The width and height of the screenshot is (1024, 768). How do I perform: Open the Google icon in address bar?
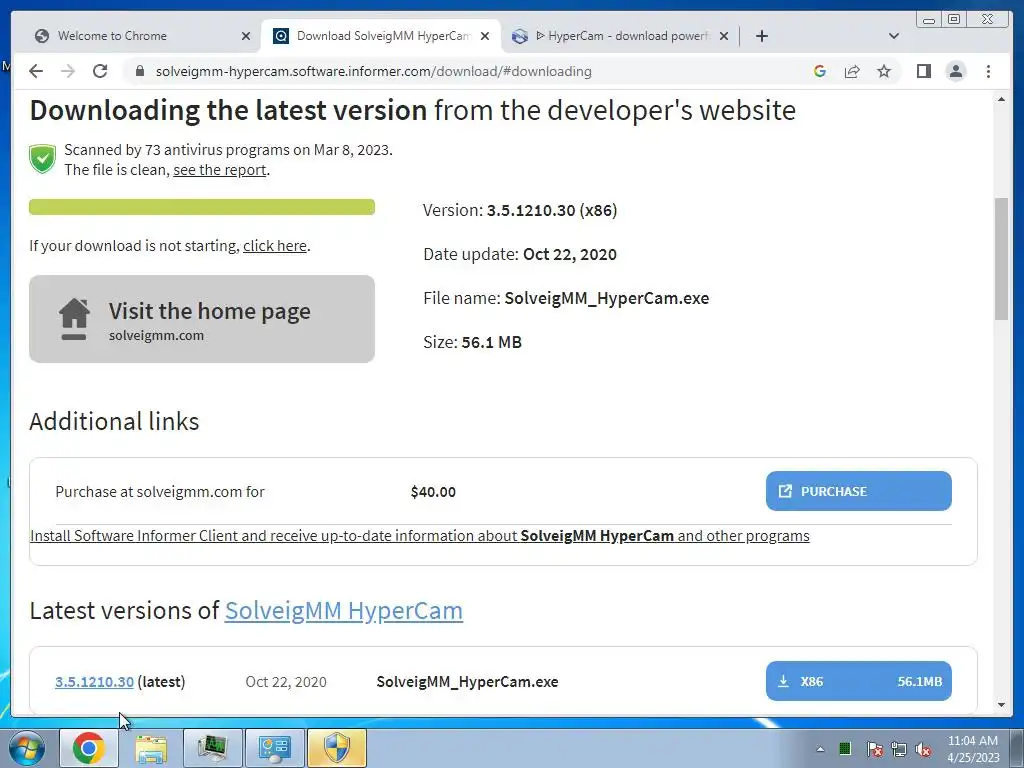tap(820, 71)
